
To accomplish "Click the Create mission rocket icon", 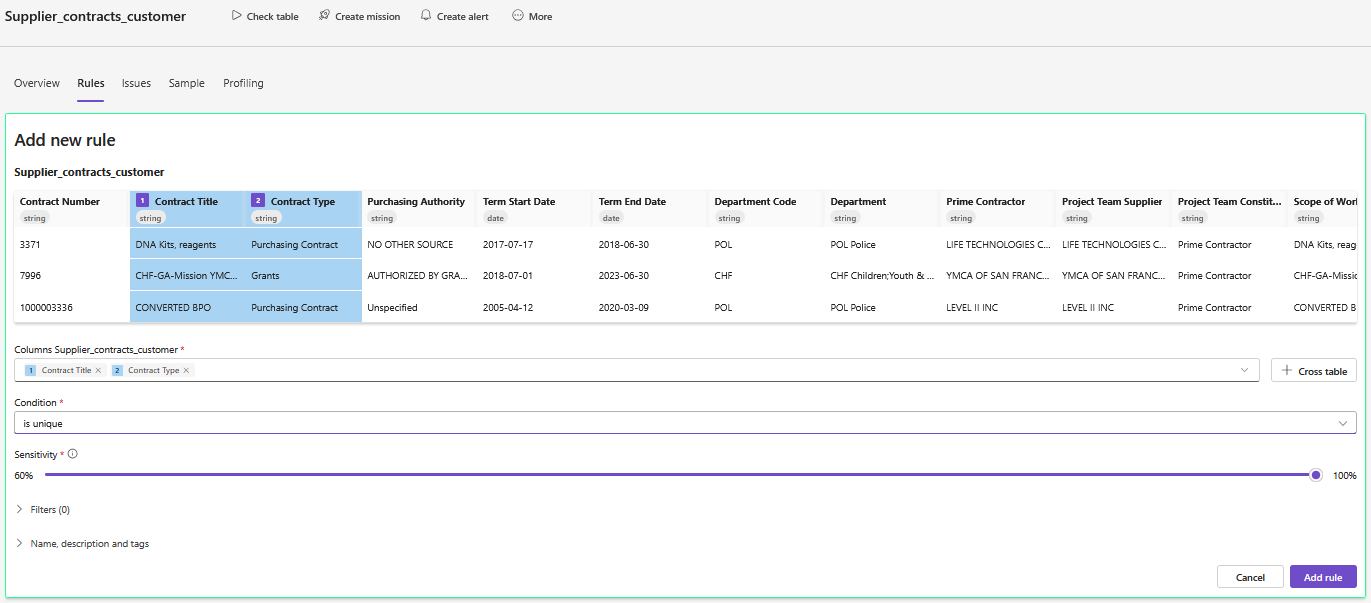I will (324, 16).
